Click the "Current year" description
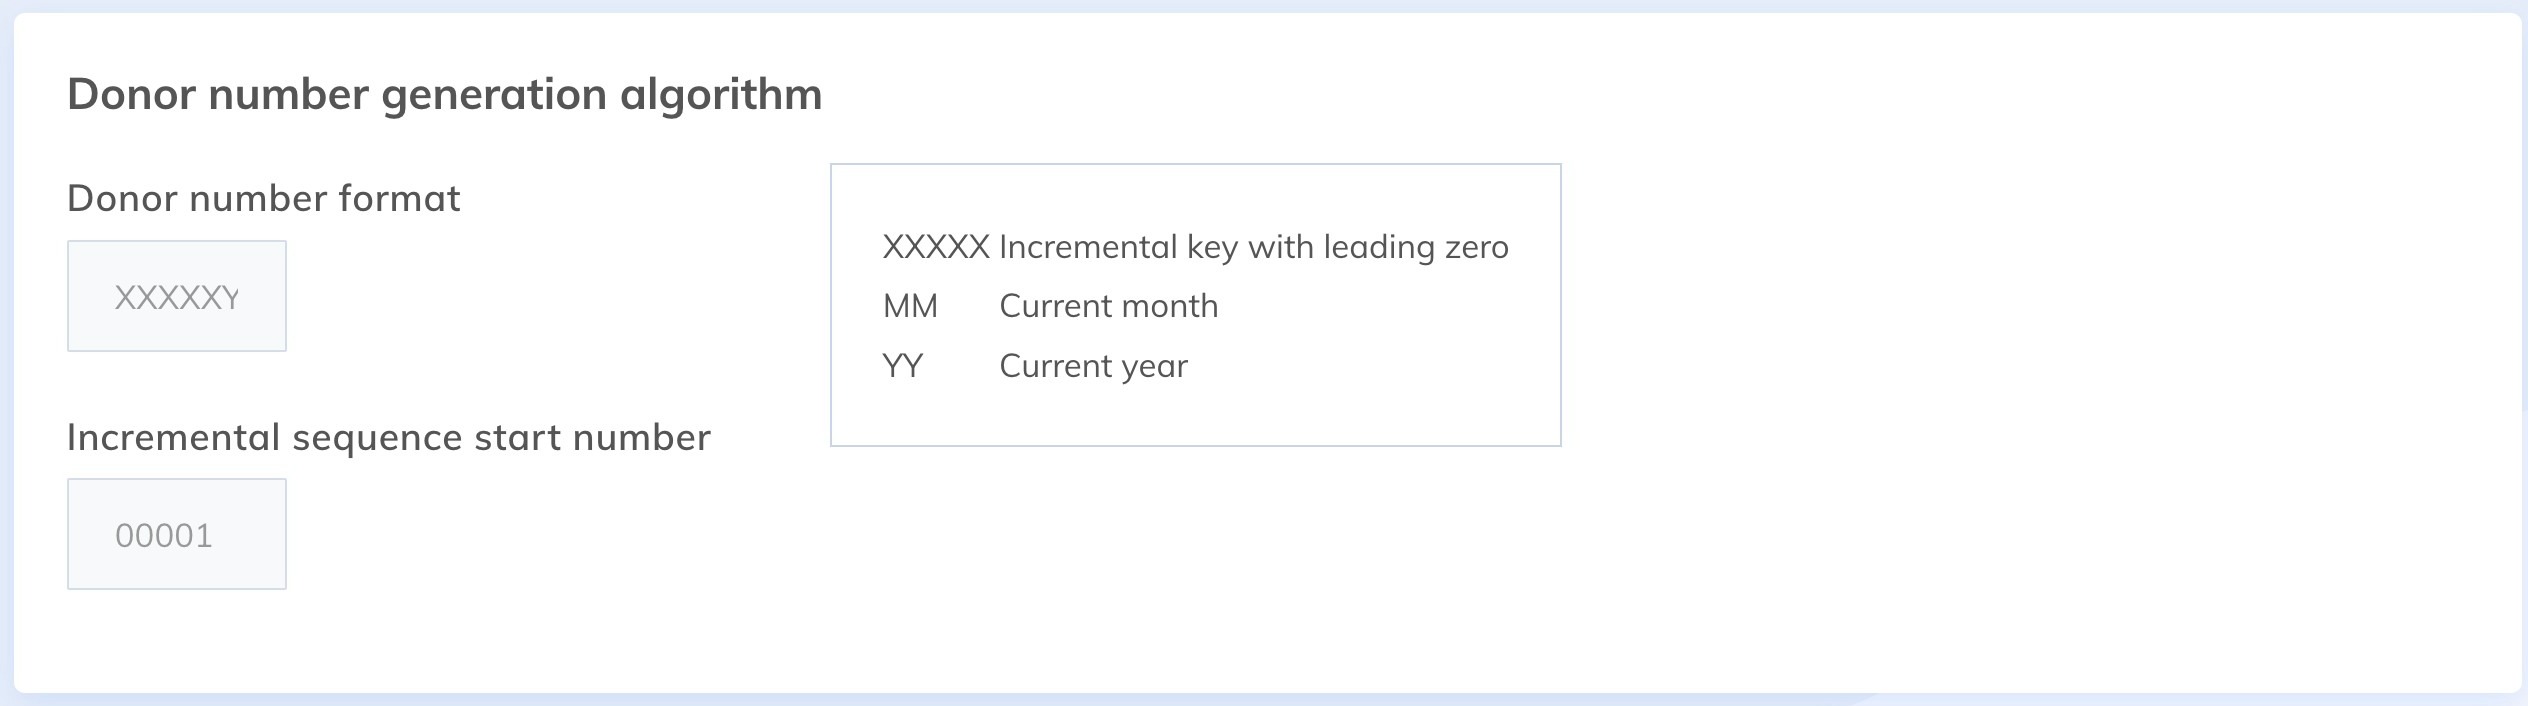Viewport: 2528px width, 706px height. 1093,366
